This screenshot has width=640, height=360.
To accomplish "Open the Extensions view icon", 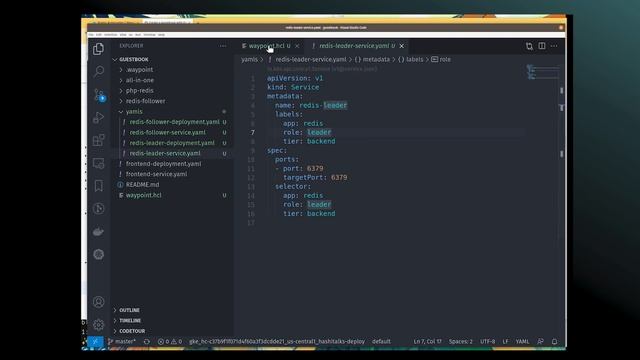I will tap(98, 140).
